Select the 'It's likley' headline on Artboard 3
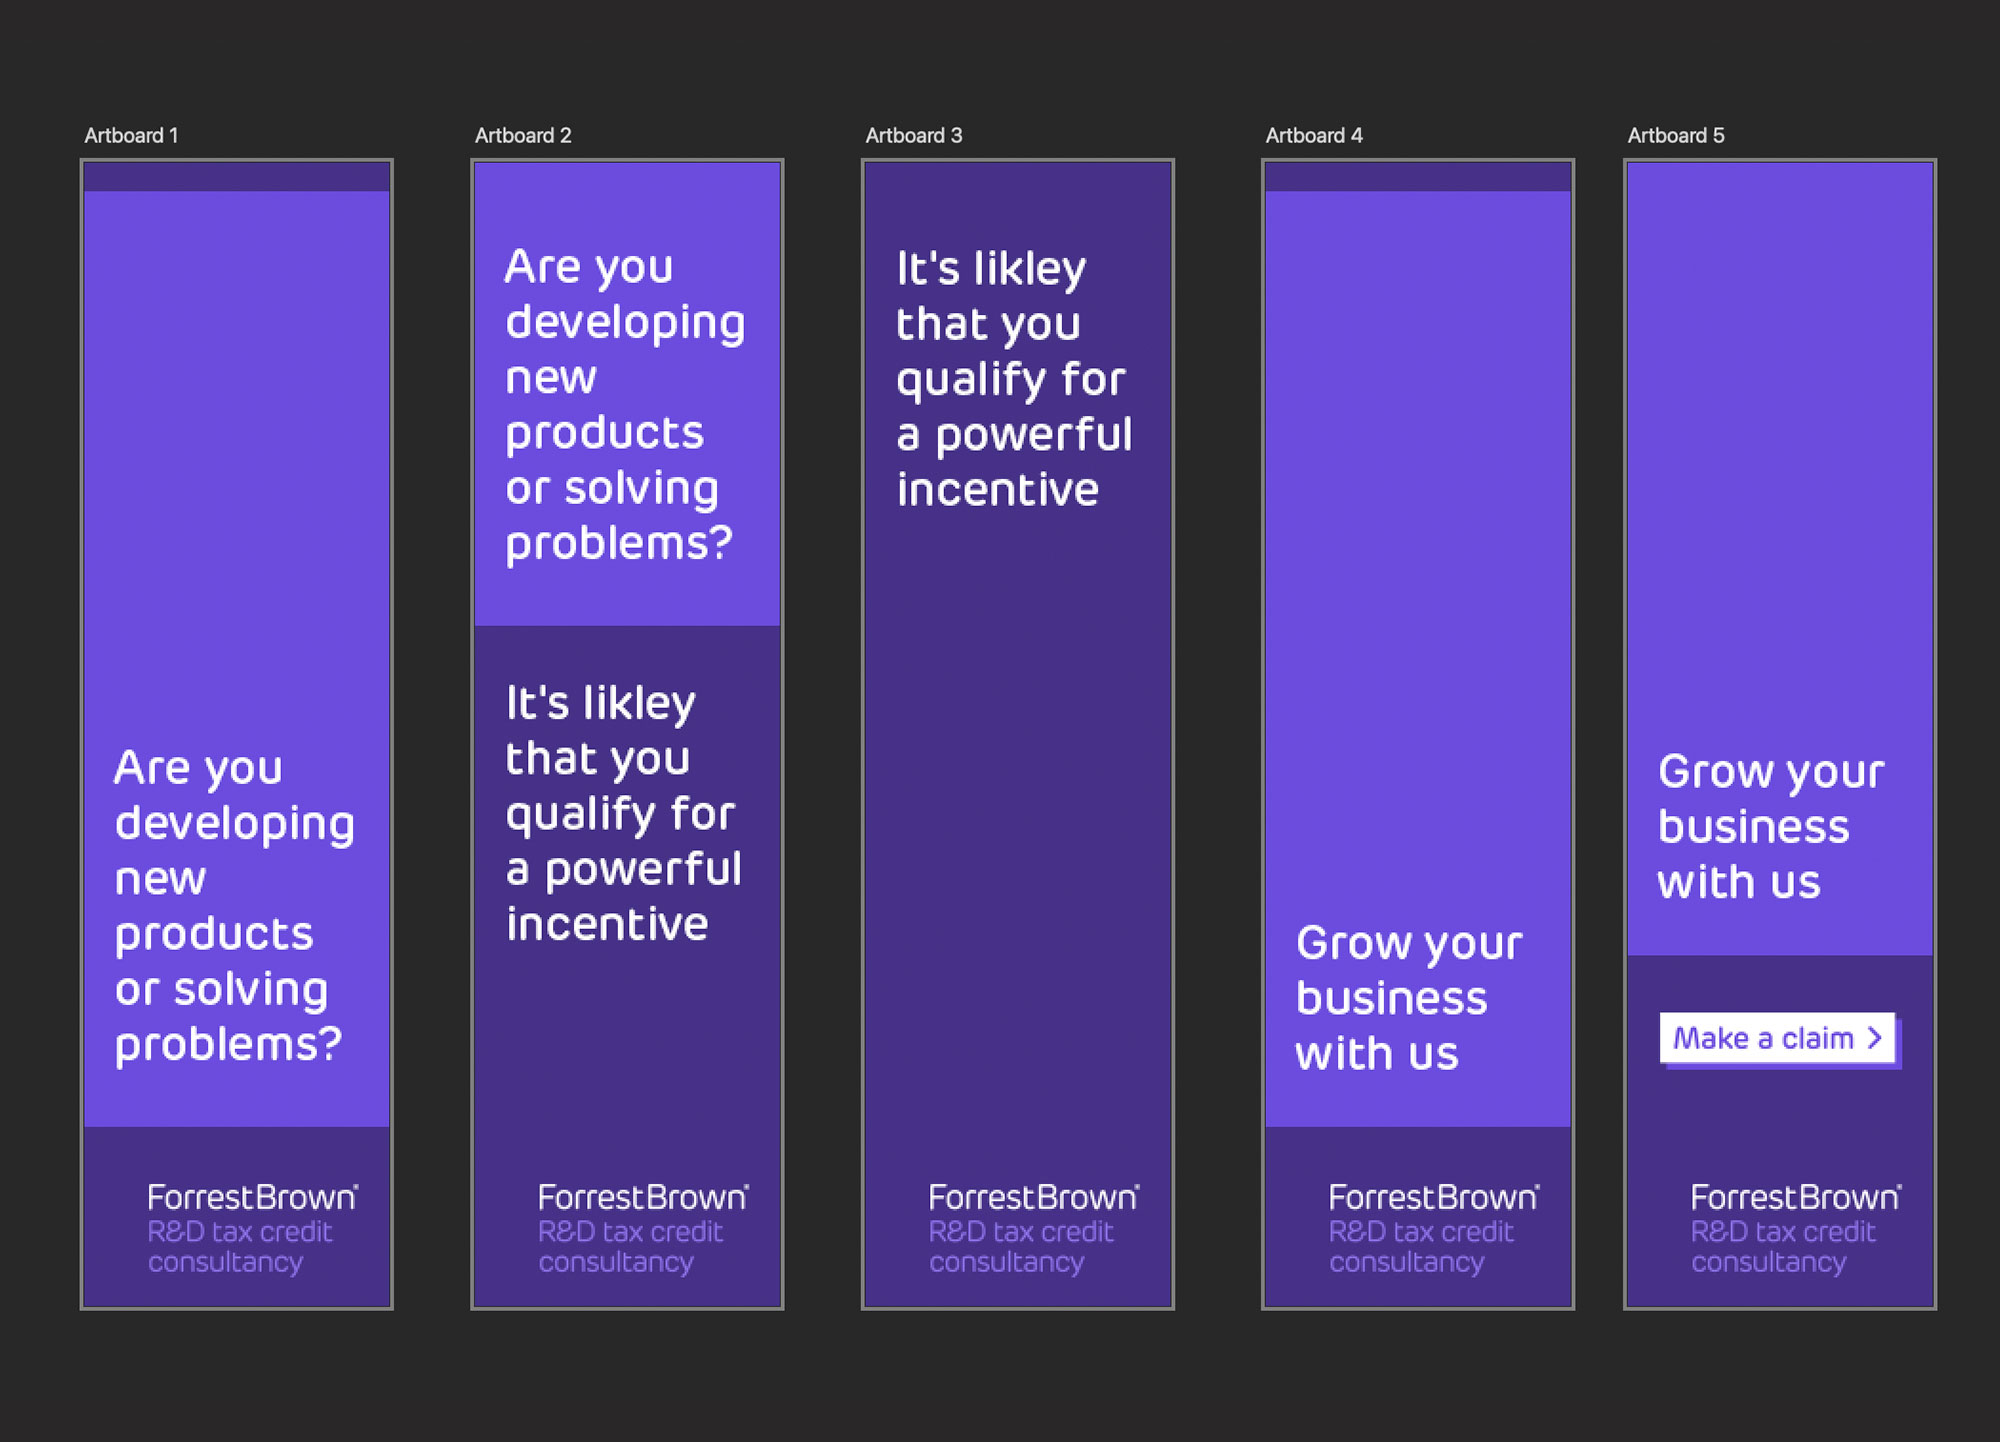The width and height of the screenshot is (2000, 1442). [x=1012, y=379]
